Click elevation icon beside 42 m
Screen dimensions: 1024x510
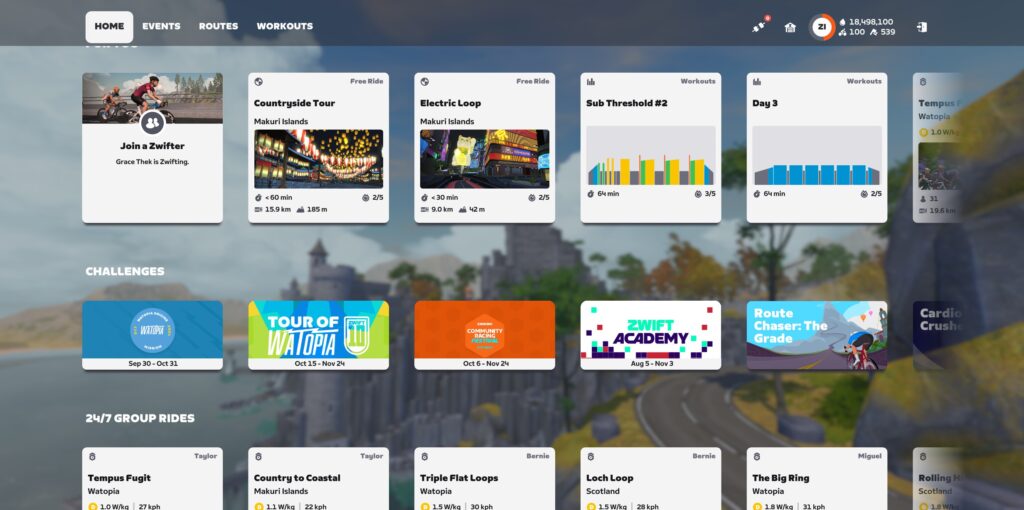click(x=463, y=210)
